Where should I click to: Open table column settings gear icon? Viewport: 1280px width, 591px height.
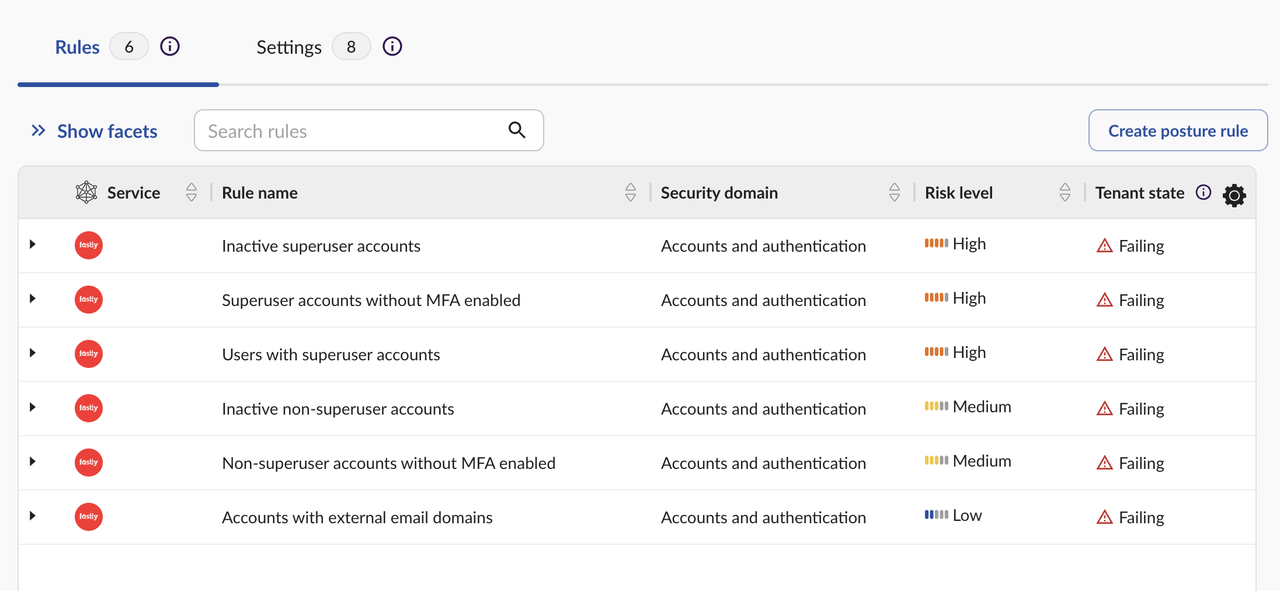(x=1234, y=195)
